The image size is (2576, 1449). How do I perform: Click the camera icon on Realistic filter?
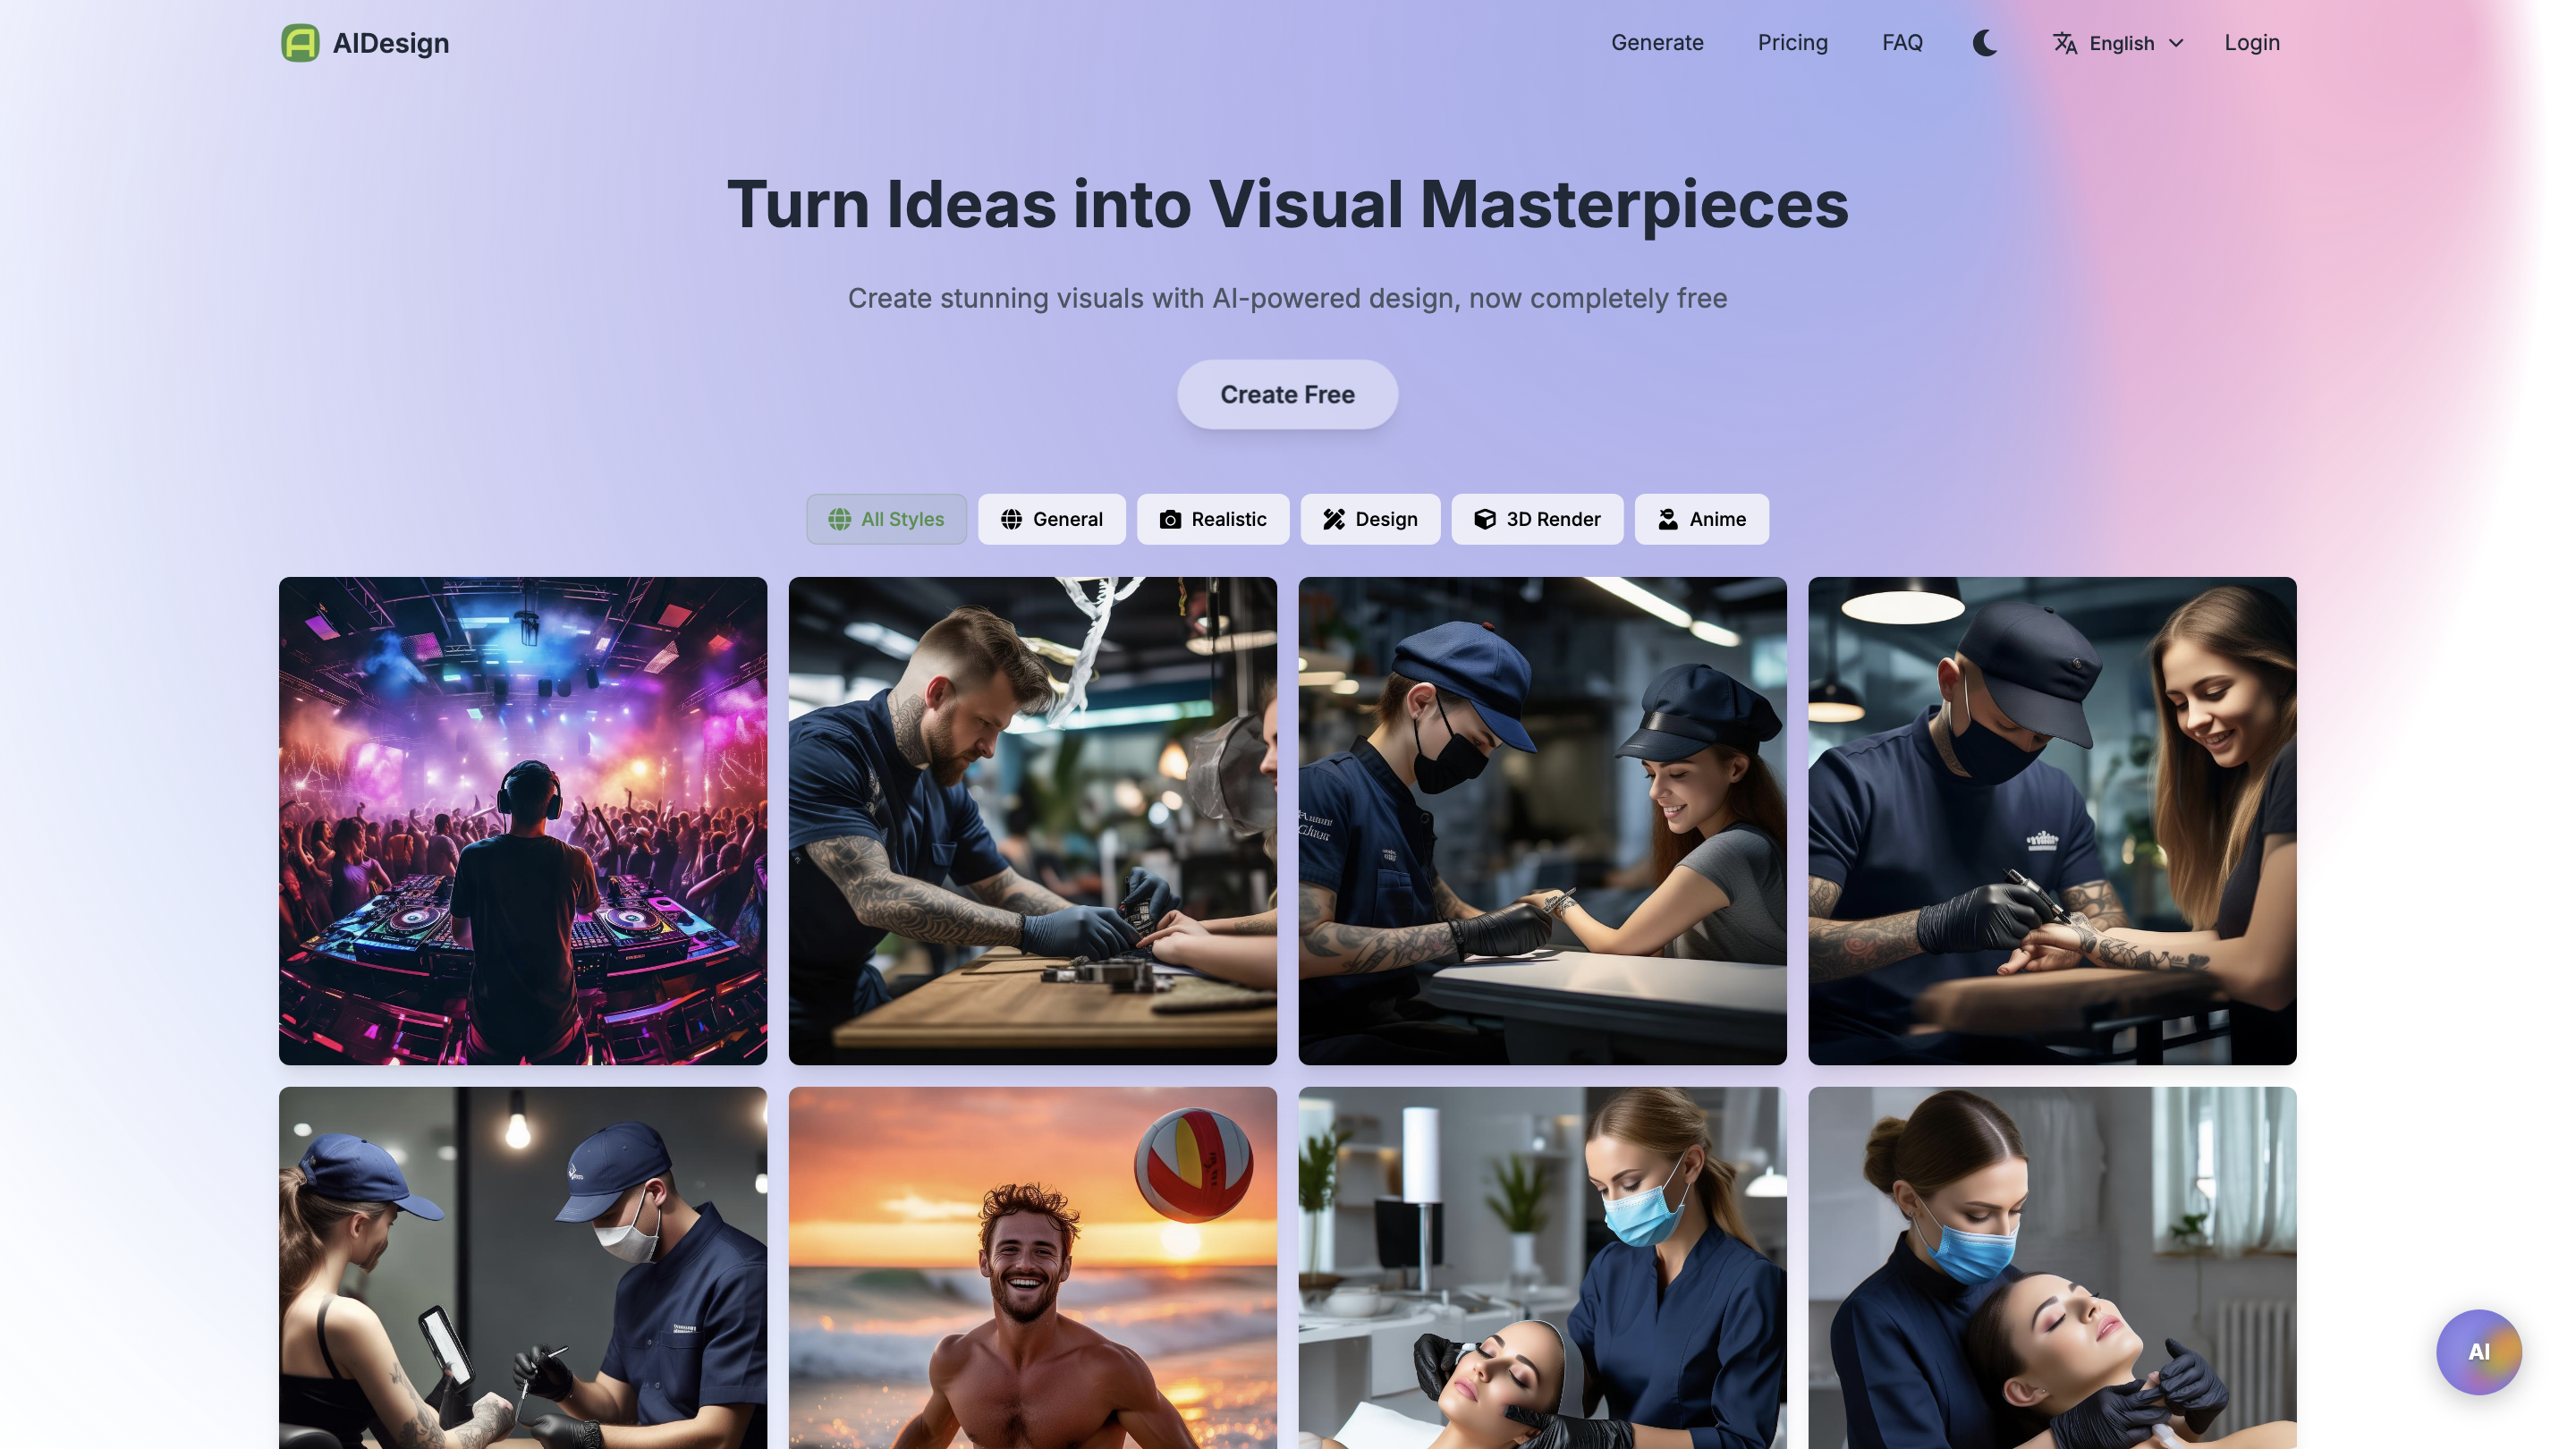click(1170, 519)
